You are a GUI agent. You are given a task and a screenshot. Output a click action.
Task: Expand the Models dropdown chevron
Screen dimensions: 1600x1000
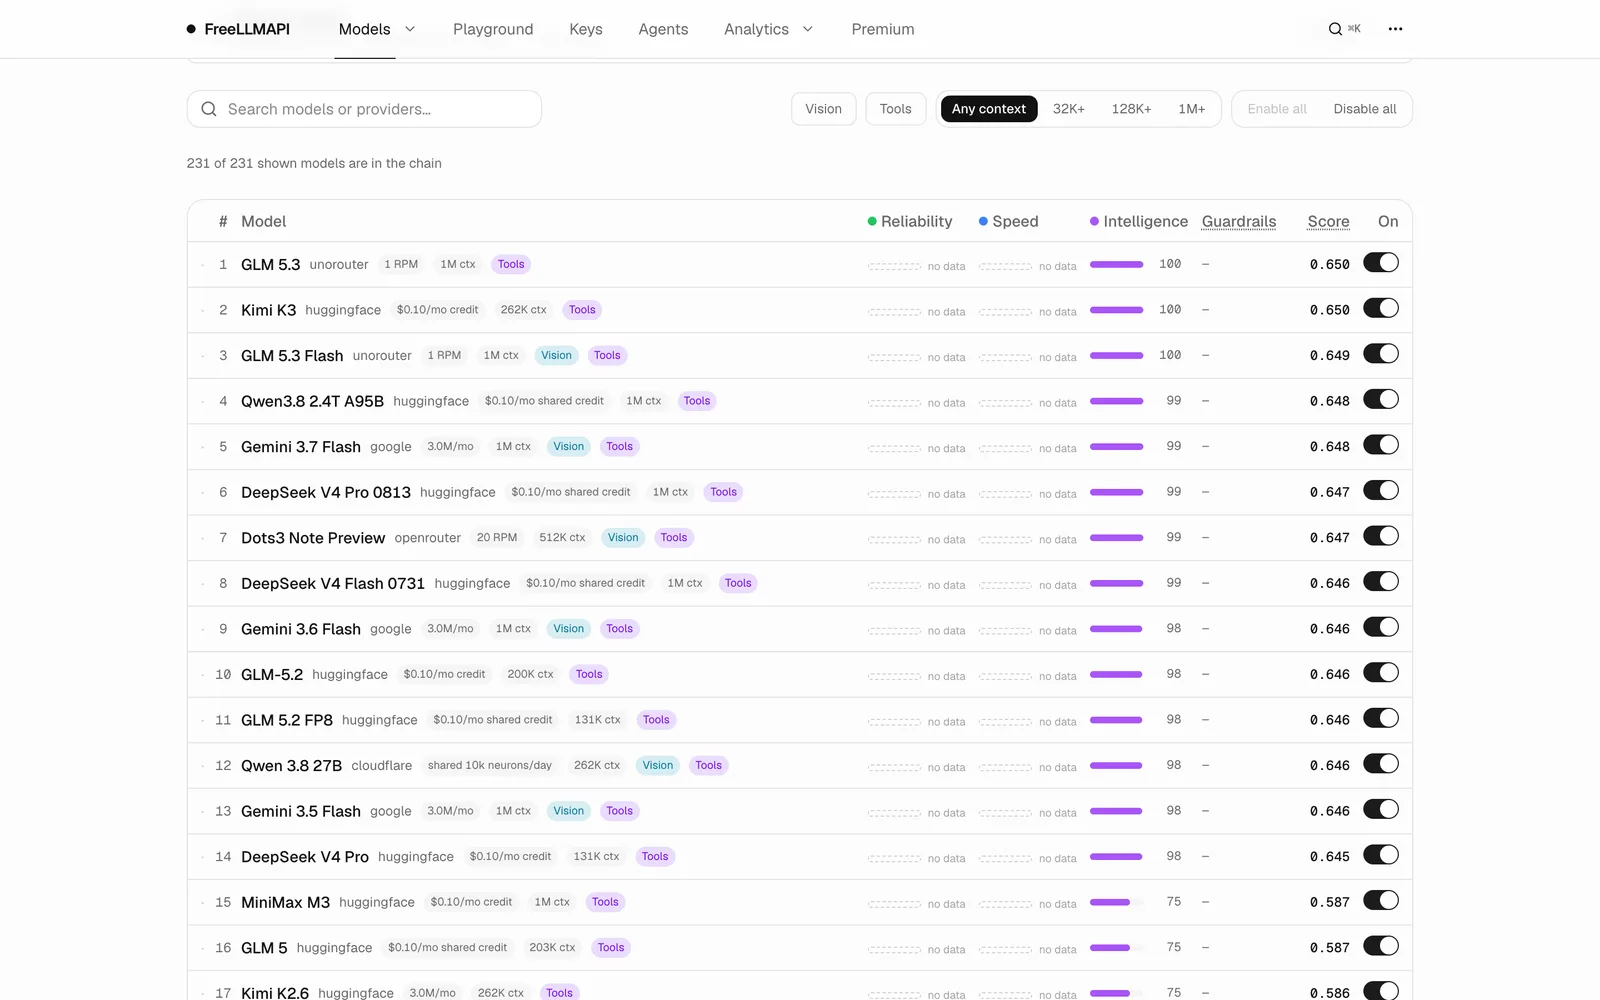coord(410,29)
